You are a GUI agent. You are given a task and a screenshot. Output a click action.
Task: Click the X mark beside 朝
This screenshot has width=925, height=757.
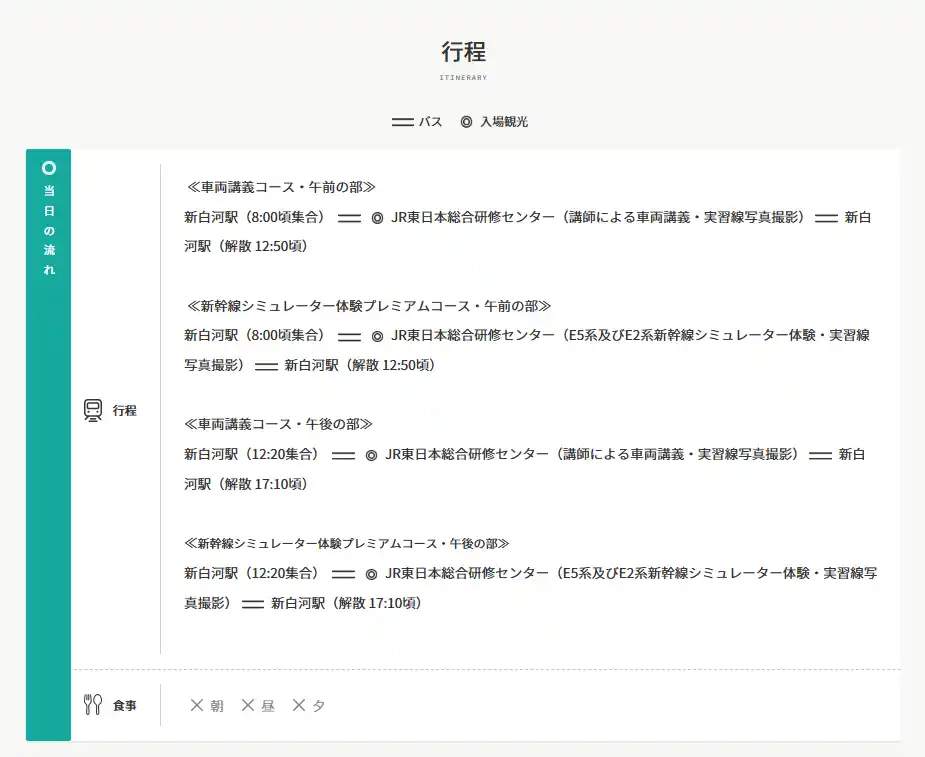tap(197, 705)
